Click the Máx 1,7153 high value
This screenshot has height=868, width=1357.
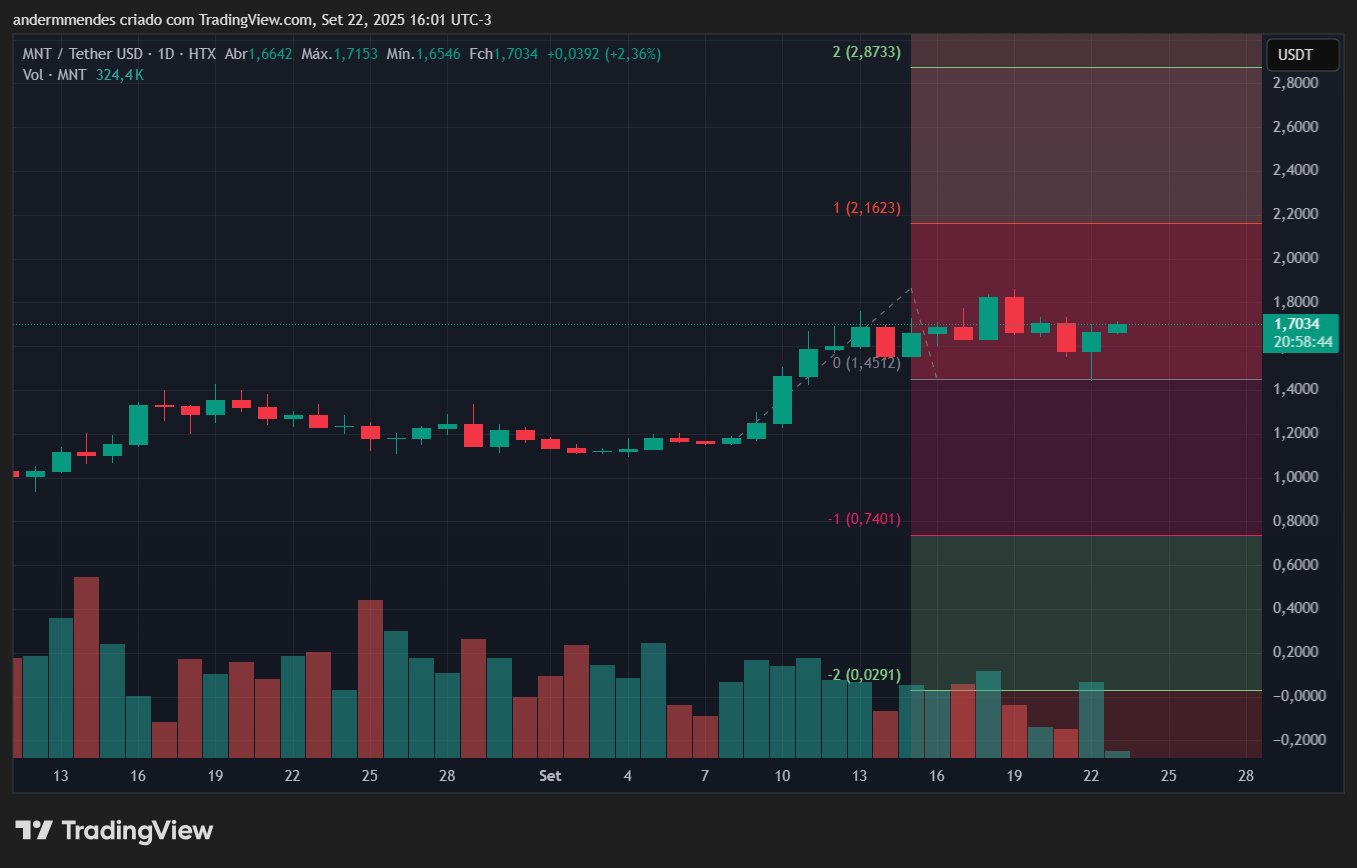(x=354, y=54)
